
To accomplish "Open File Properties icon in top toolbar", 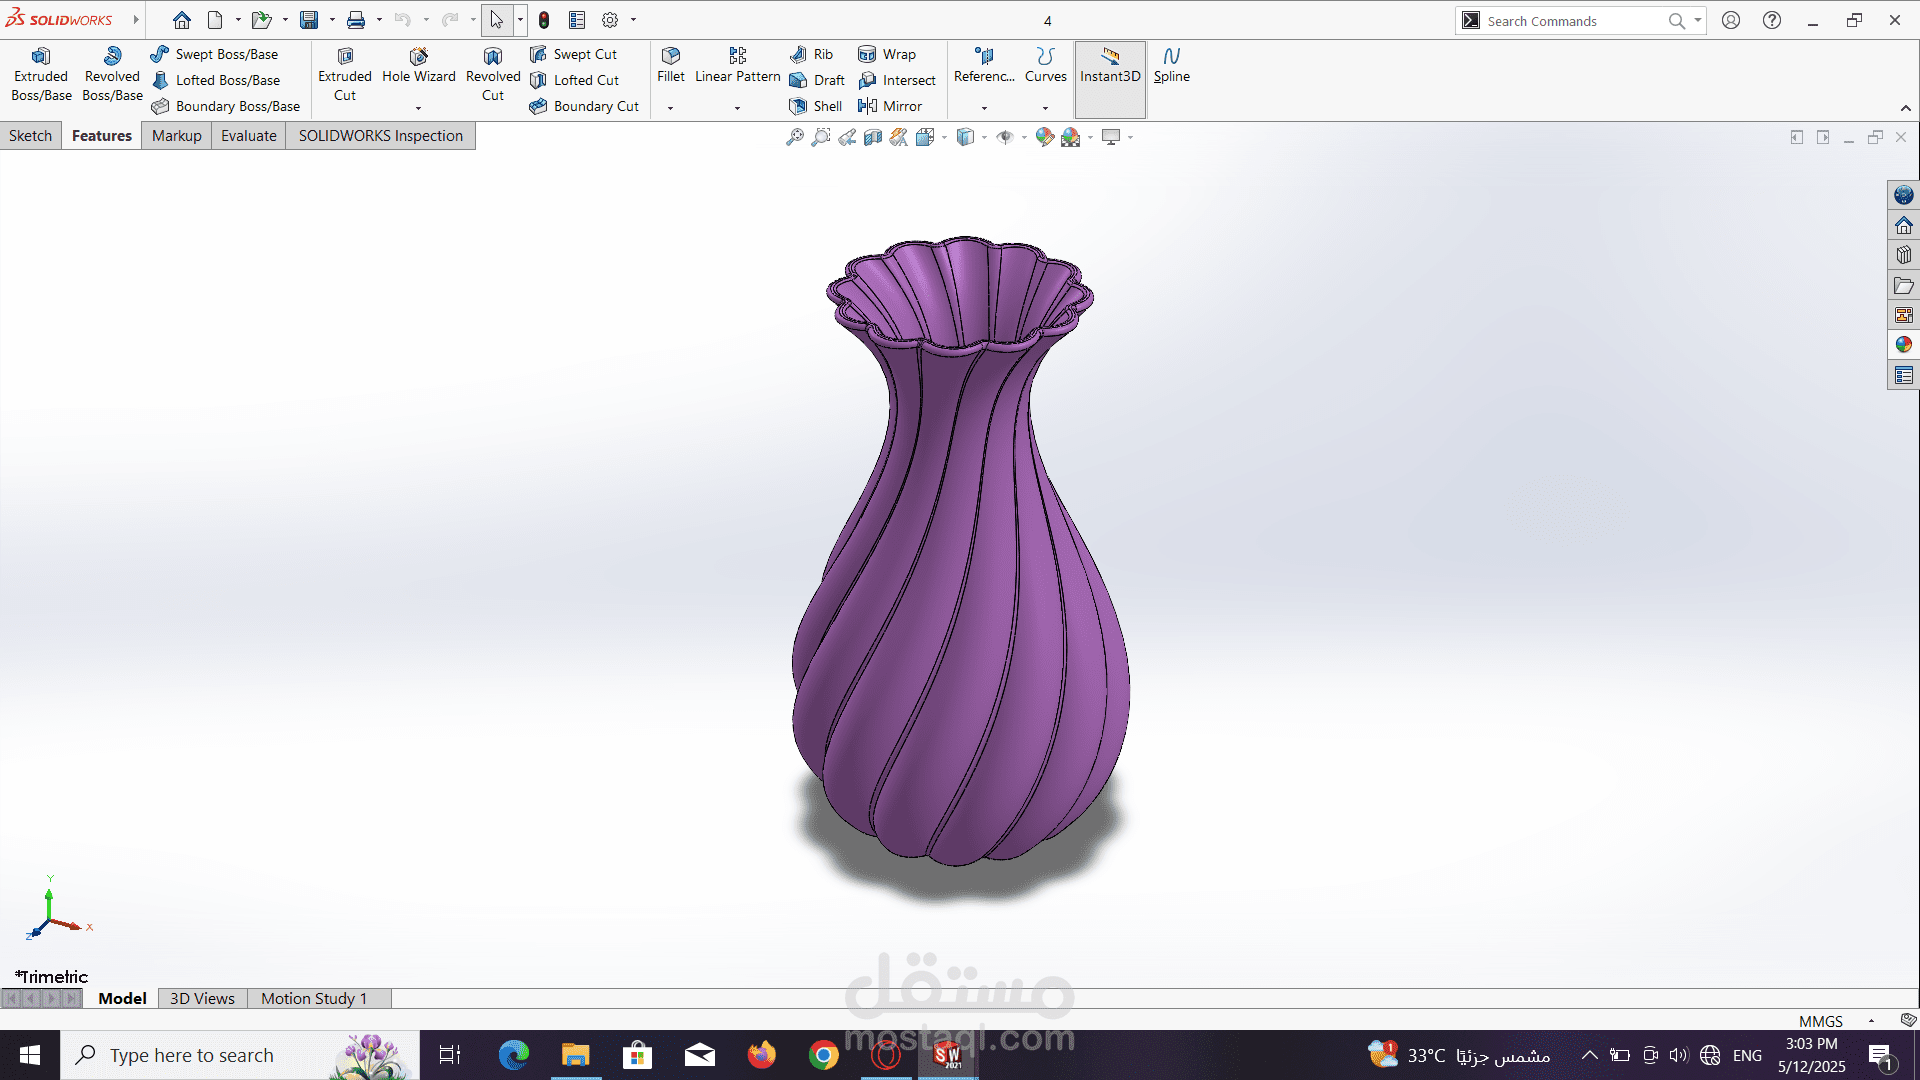I will [577, 20].
